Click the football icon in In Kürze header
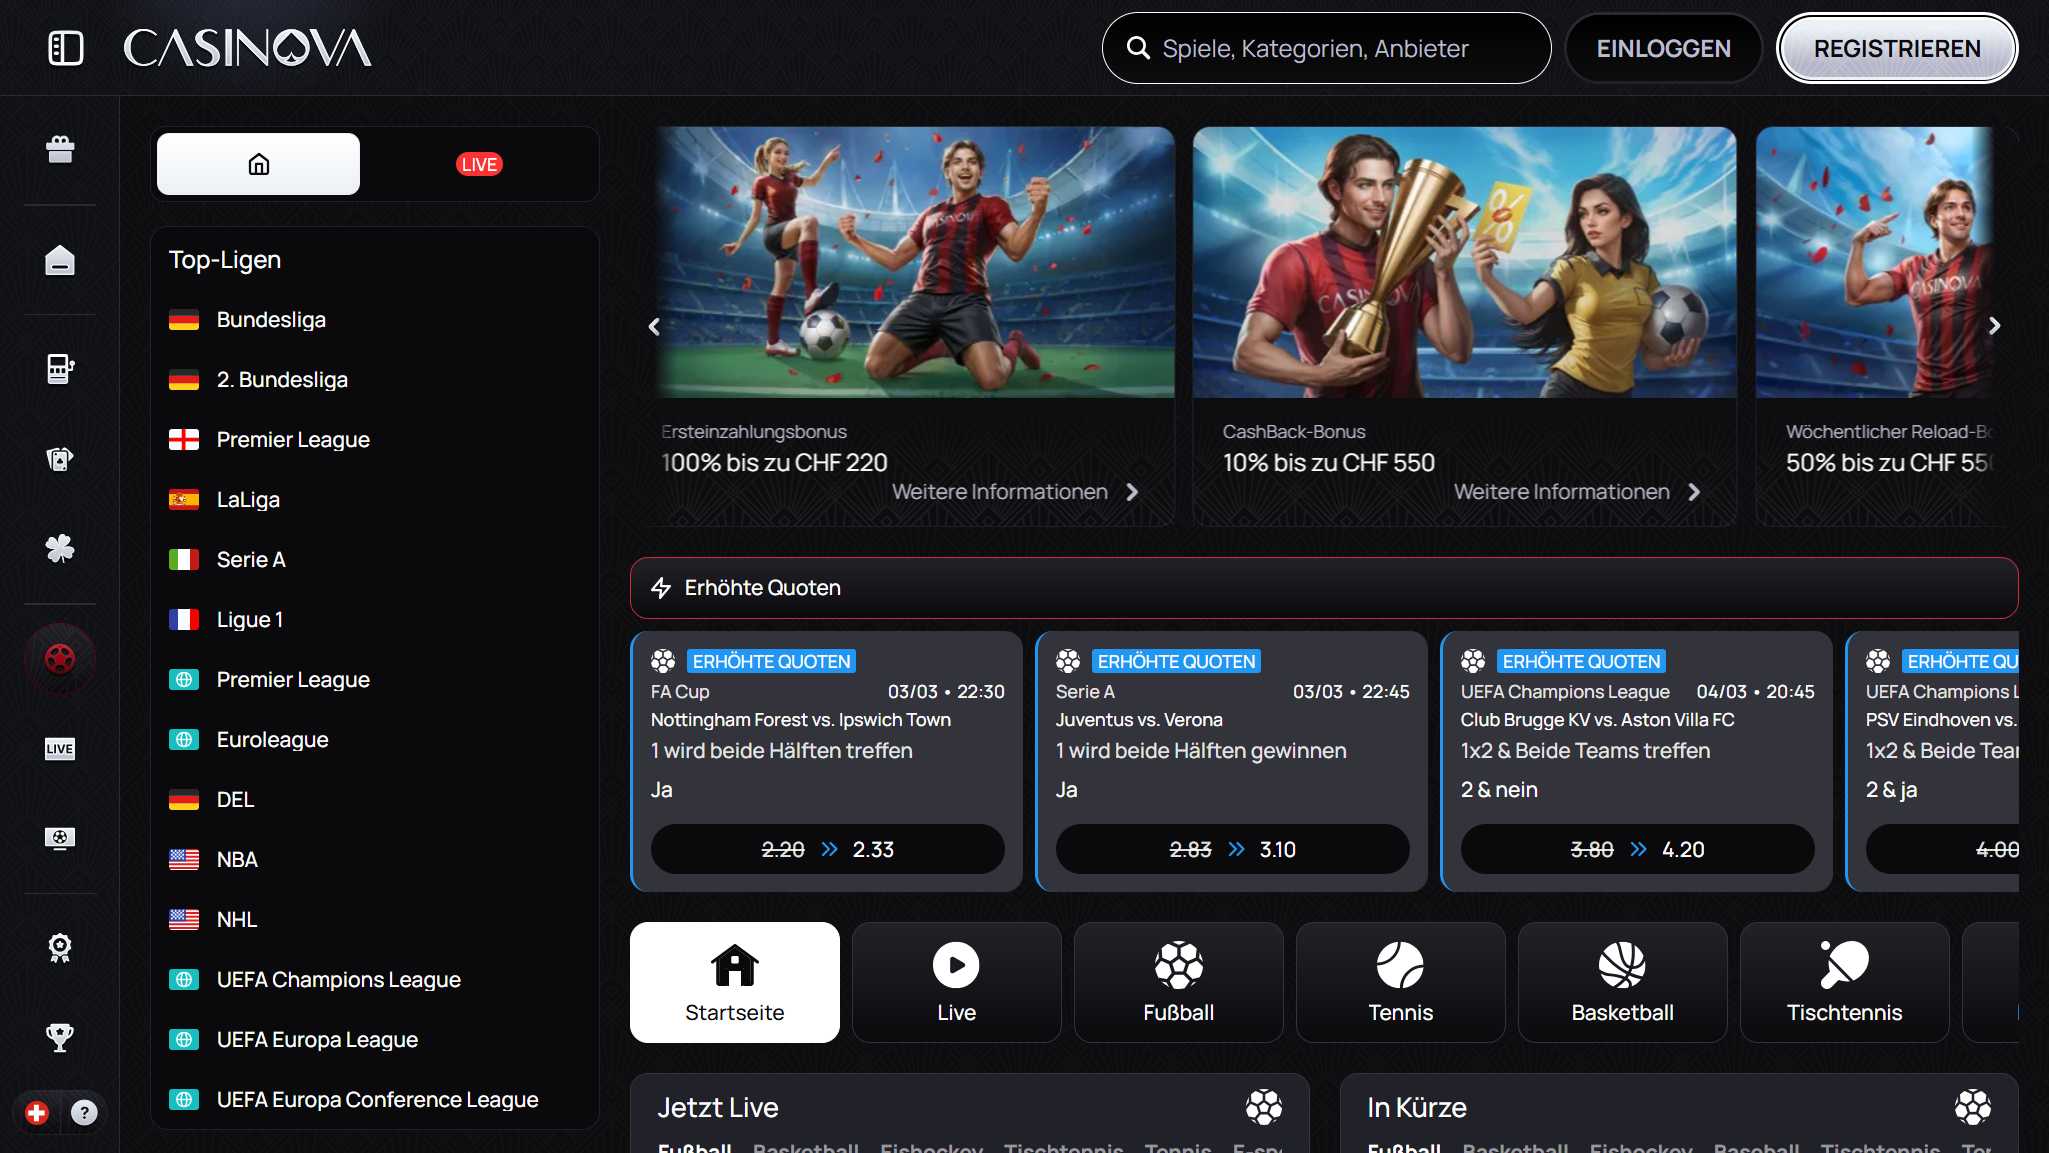This screenshot has width=2049, height=1153. [x=1973, y=1107]
